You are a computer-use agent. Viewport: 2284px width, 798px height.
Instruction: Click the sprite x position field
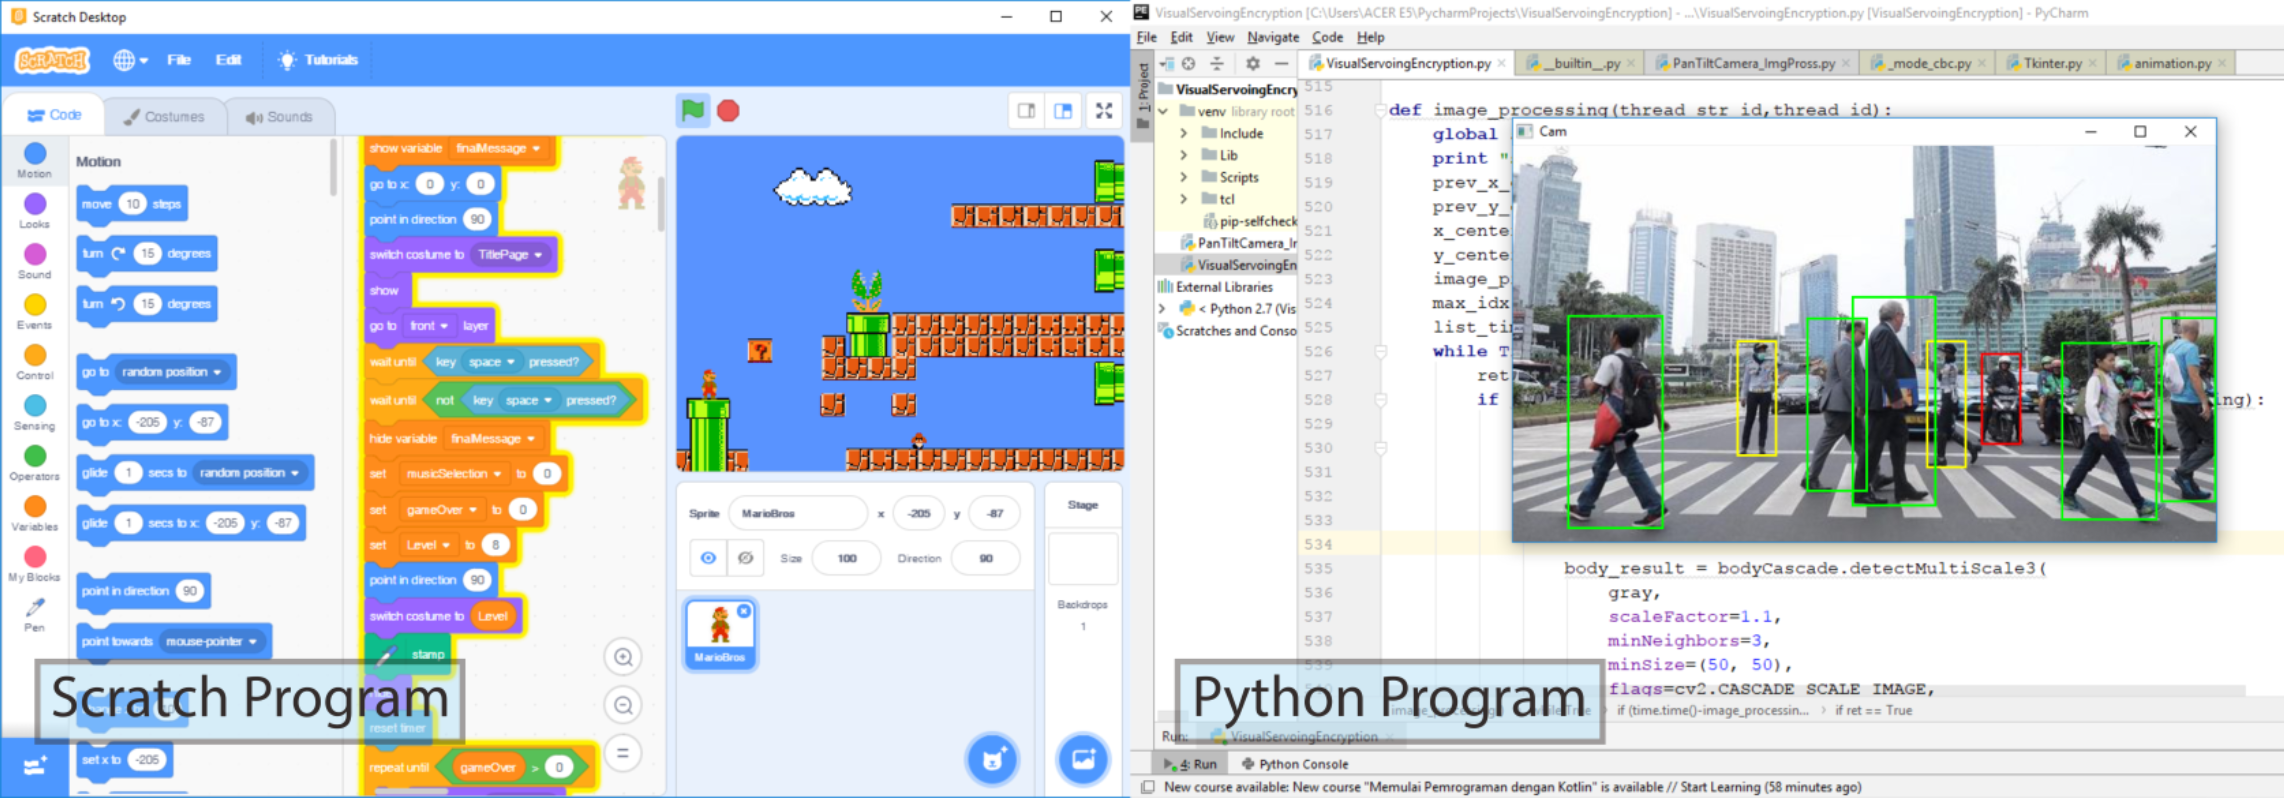tap(919, 513)
